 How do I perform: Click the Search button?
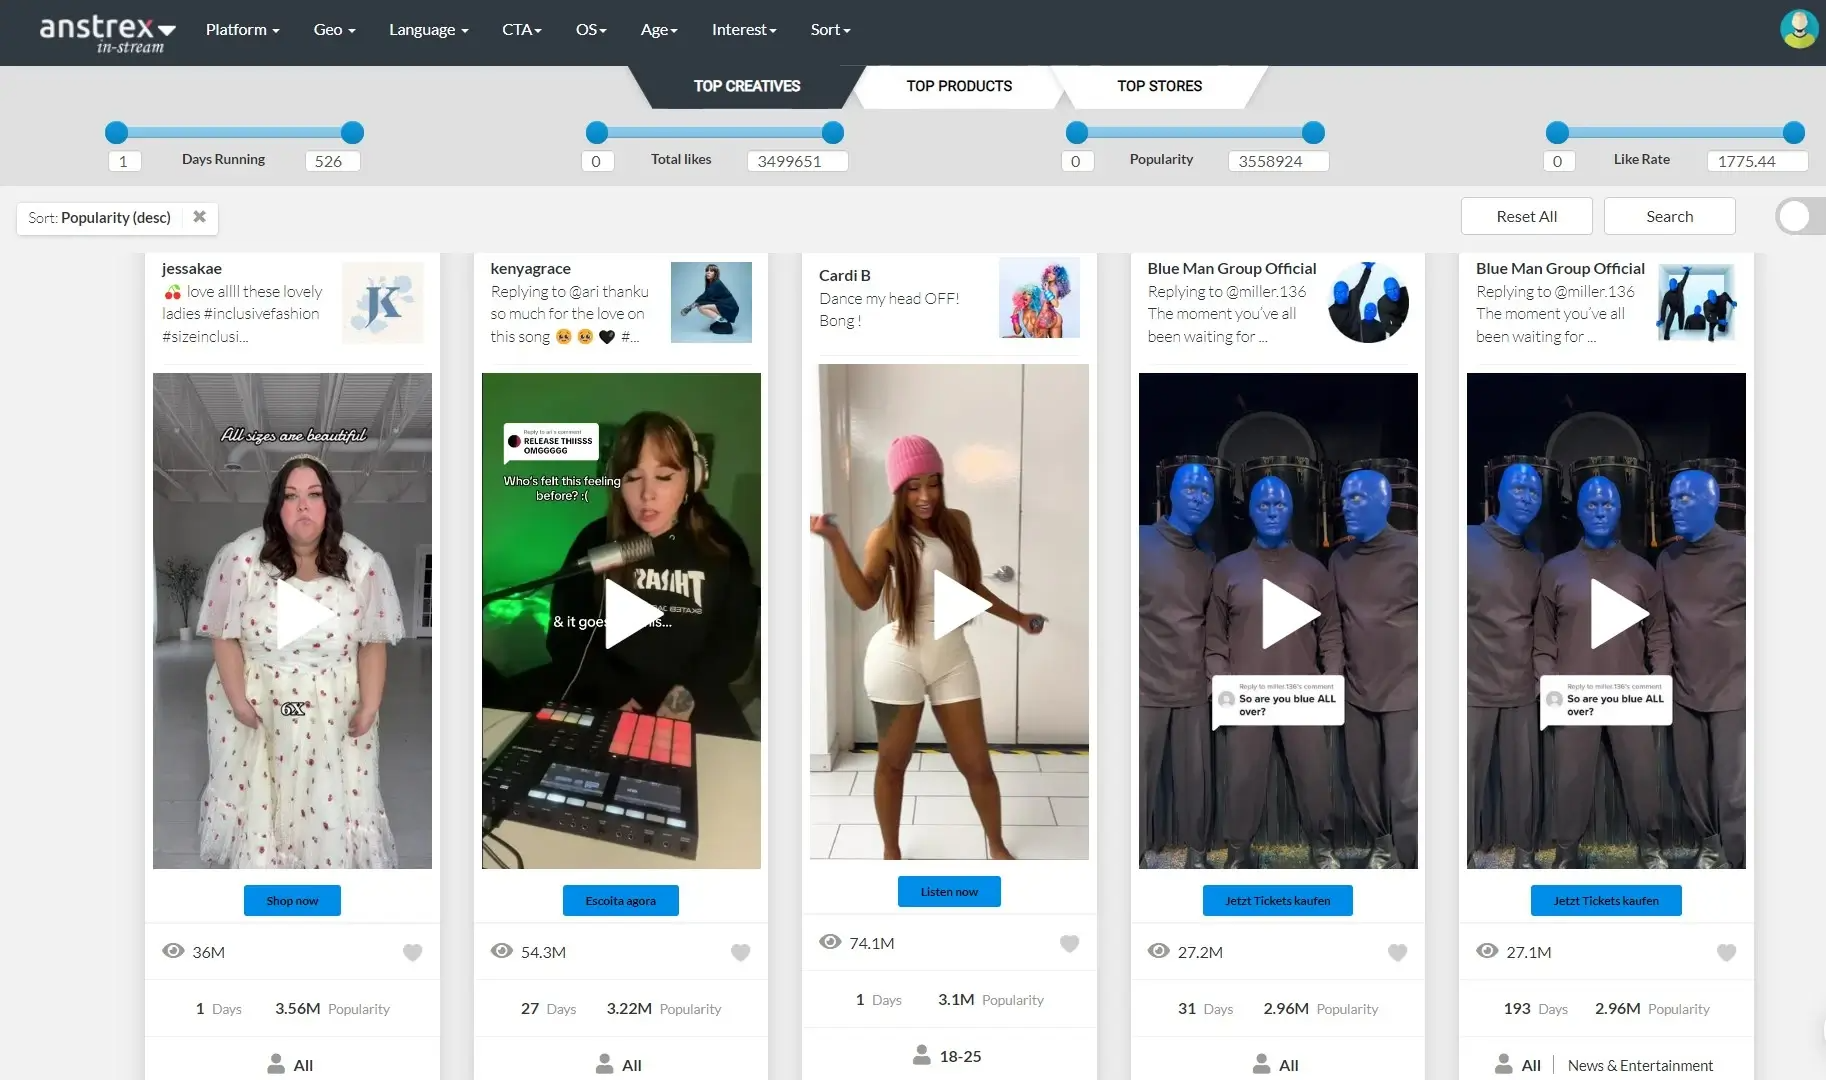(1669, 216)
